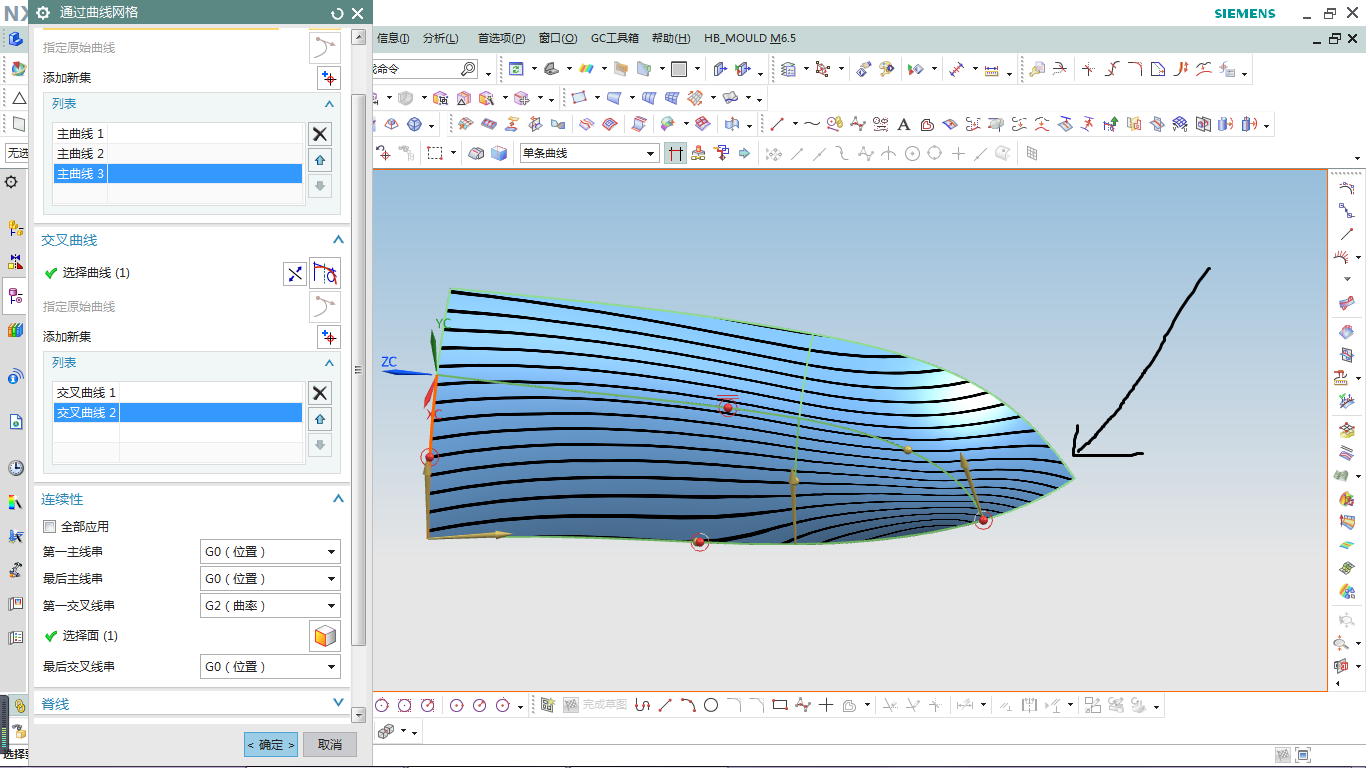Click the Arc tool in sketch toolbar

tap(688, 705)
